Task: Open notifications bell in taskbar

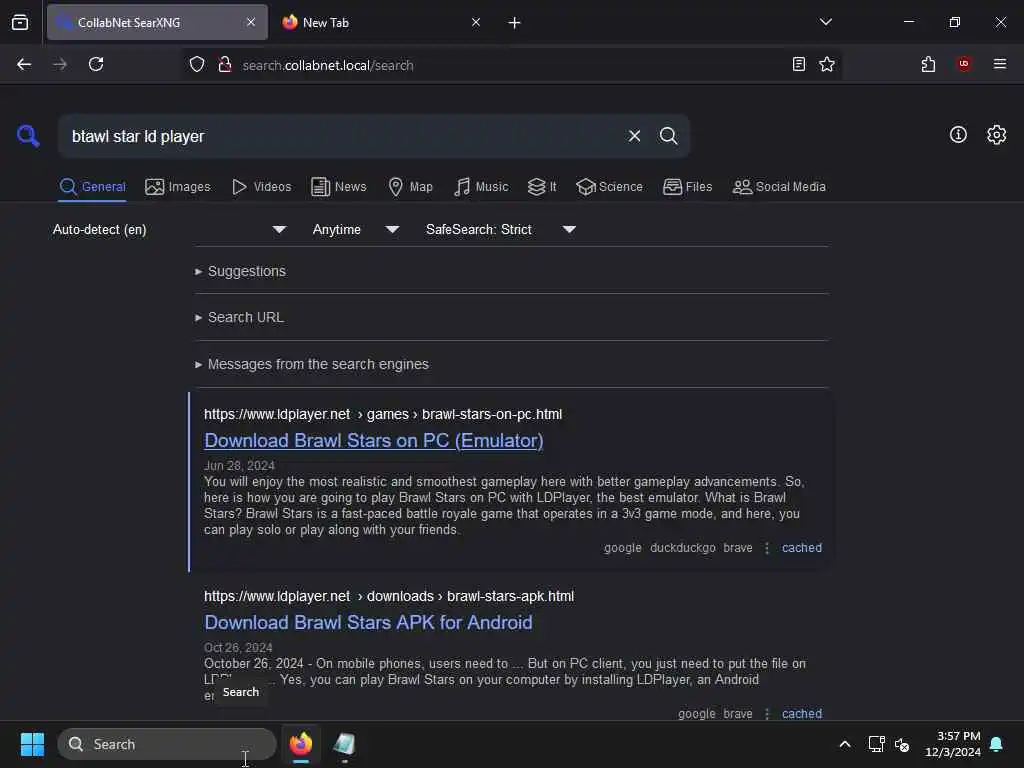Action: (x=996, y=744)
